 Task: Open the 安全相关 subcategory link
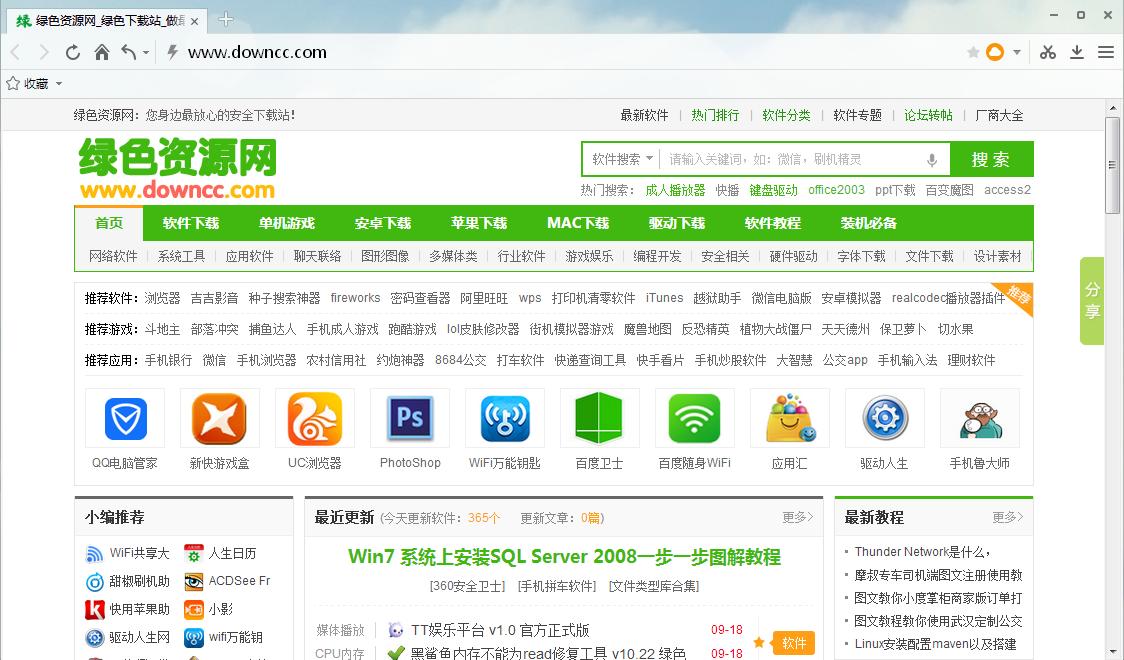(x=725, y=257)
